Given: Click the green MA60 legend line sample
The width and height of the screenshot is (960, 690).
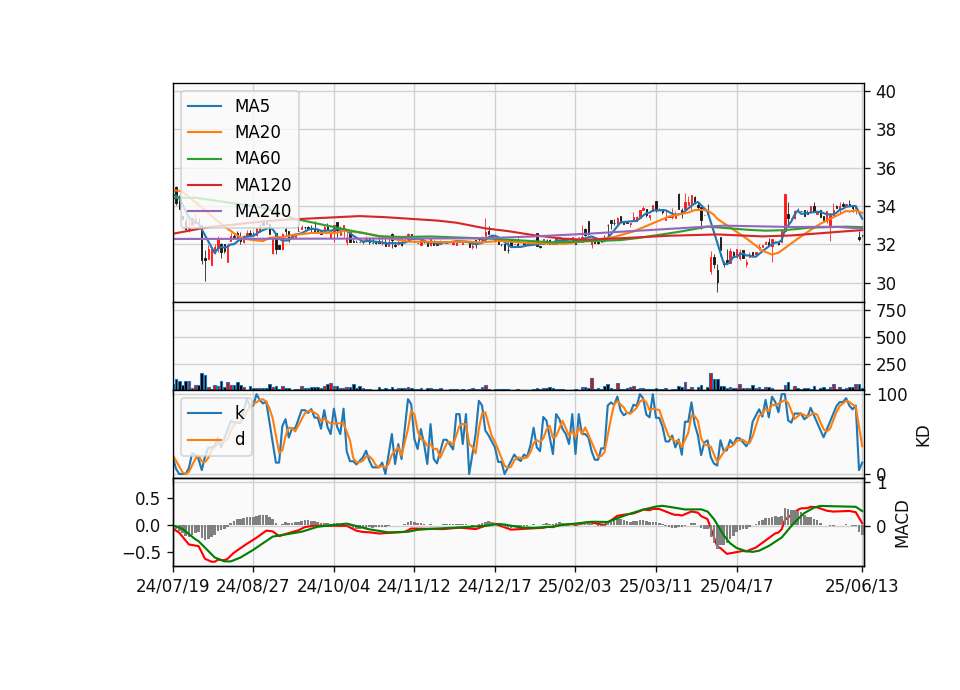Looking at the screenshot, I should point(204,159).
